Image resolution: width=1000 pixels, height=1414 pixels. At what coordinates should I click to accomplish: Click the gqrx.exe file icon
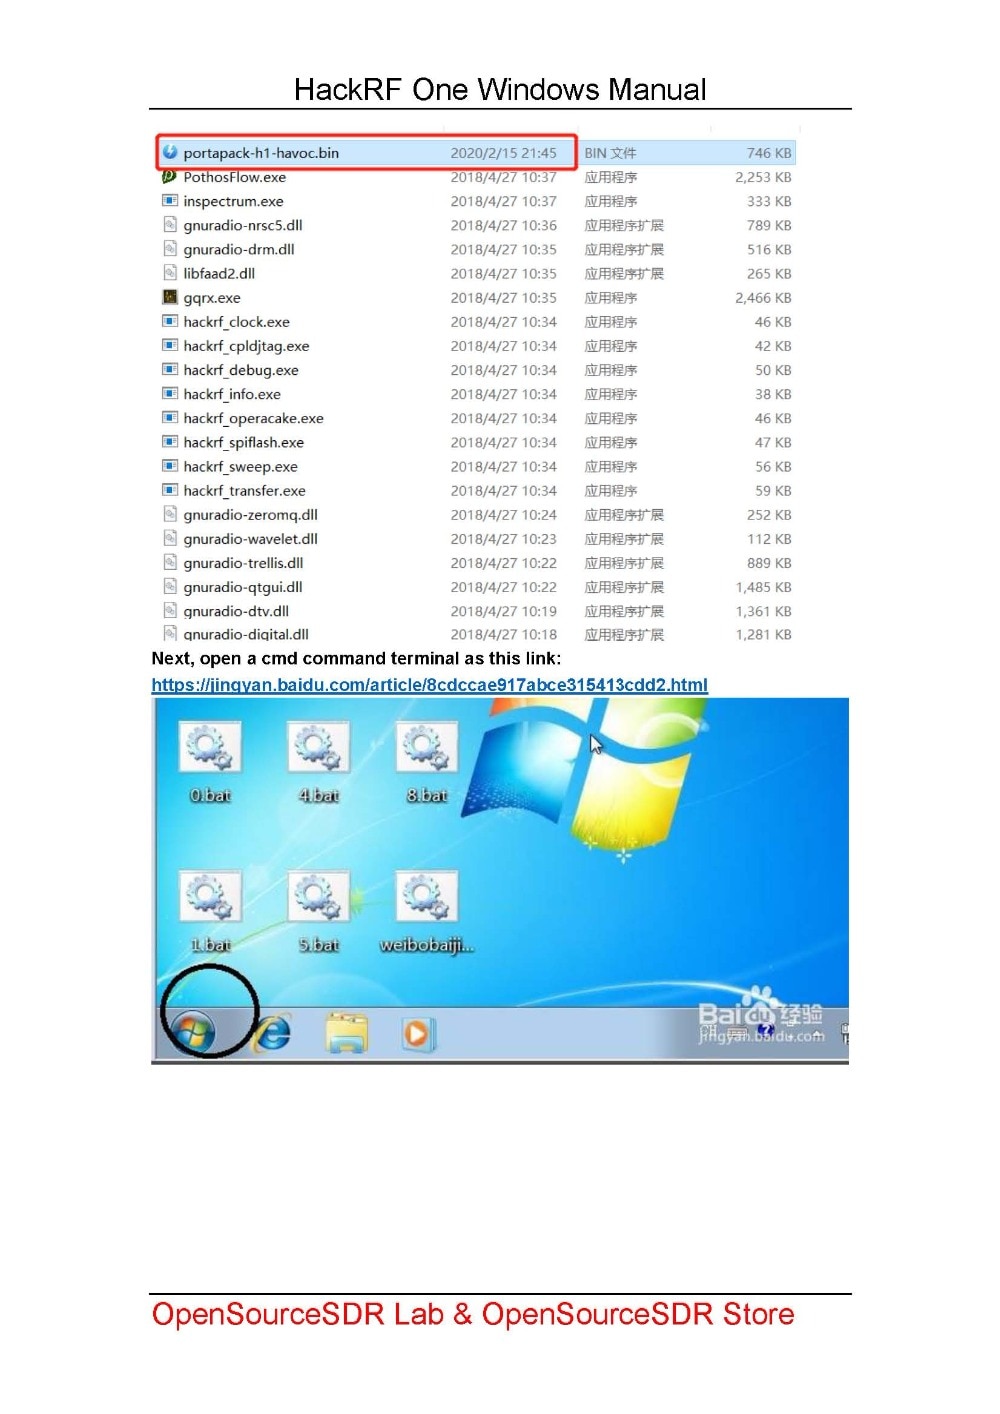tap(170, 297)
